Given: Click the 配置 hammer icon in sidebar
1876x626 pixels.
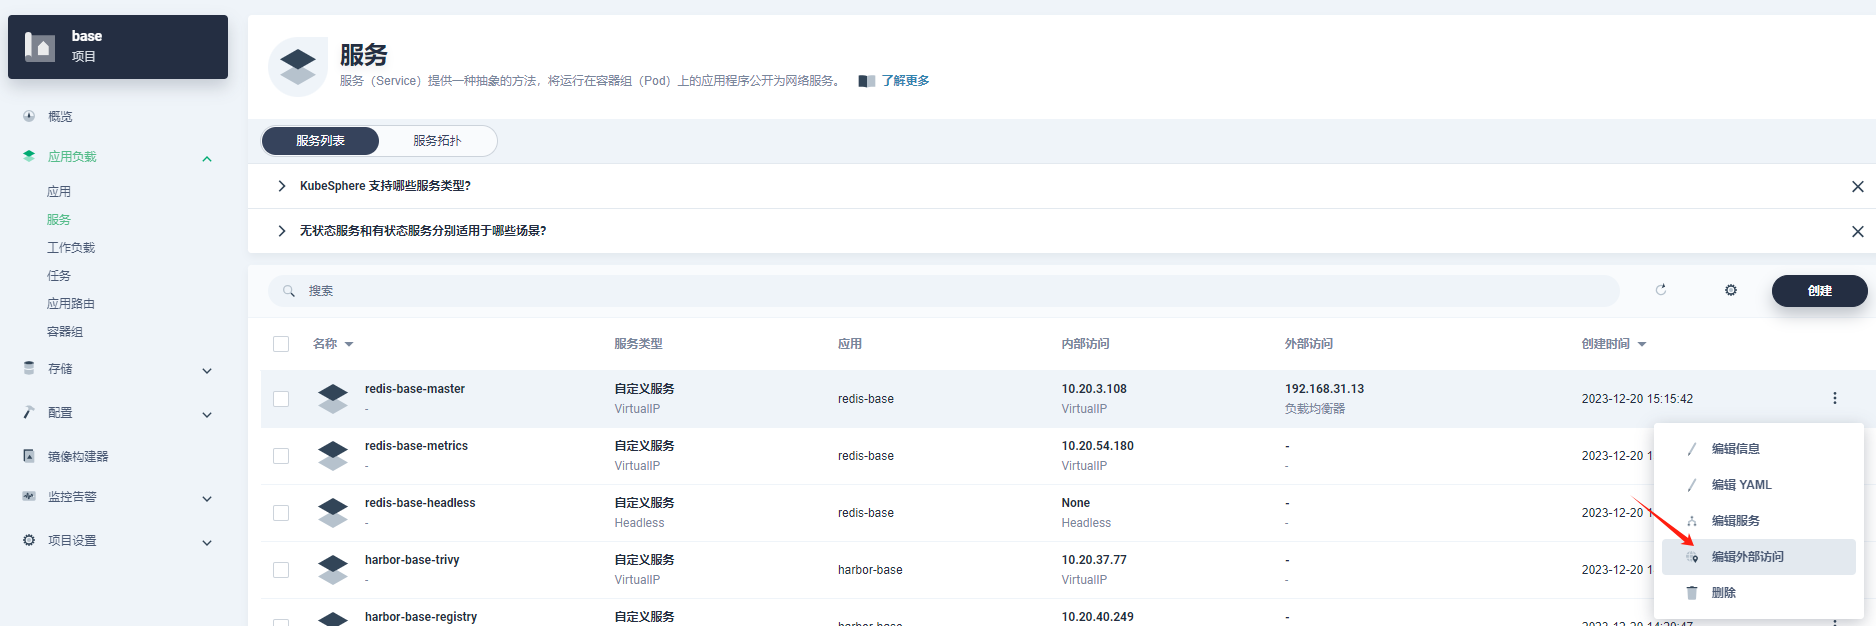Looking at the screenshot, I should (x=29, y=412).
